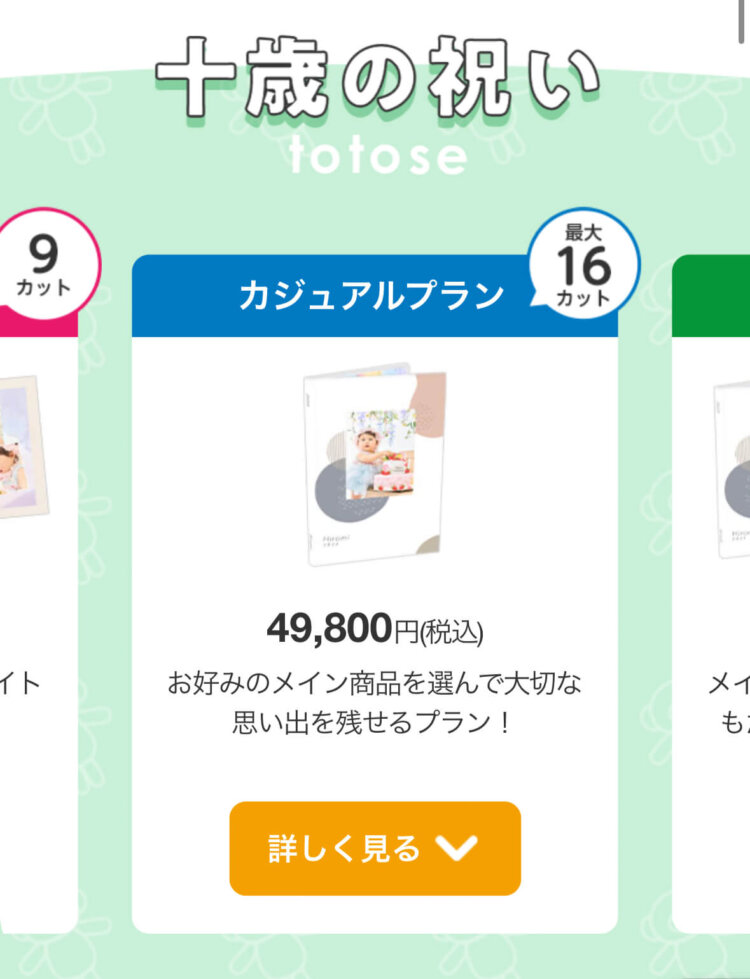Tap the pink 9カット circular badge
This screenshot has height=979, width=750.
(45, 264)
